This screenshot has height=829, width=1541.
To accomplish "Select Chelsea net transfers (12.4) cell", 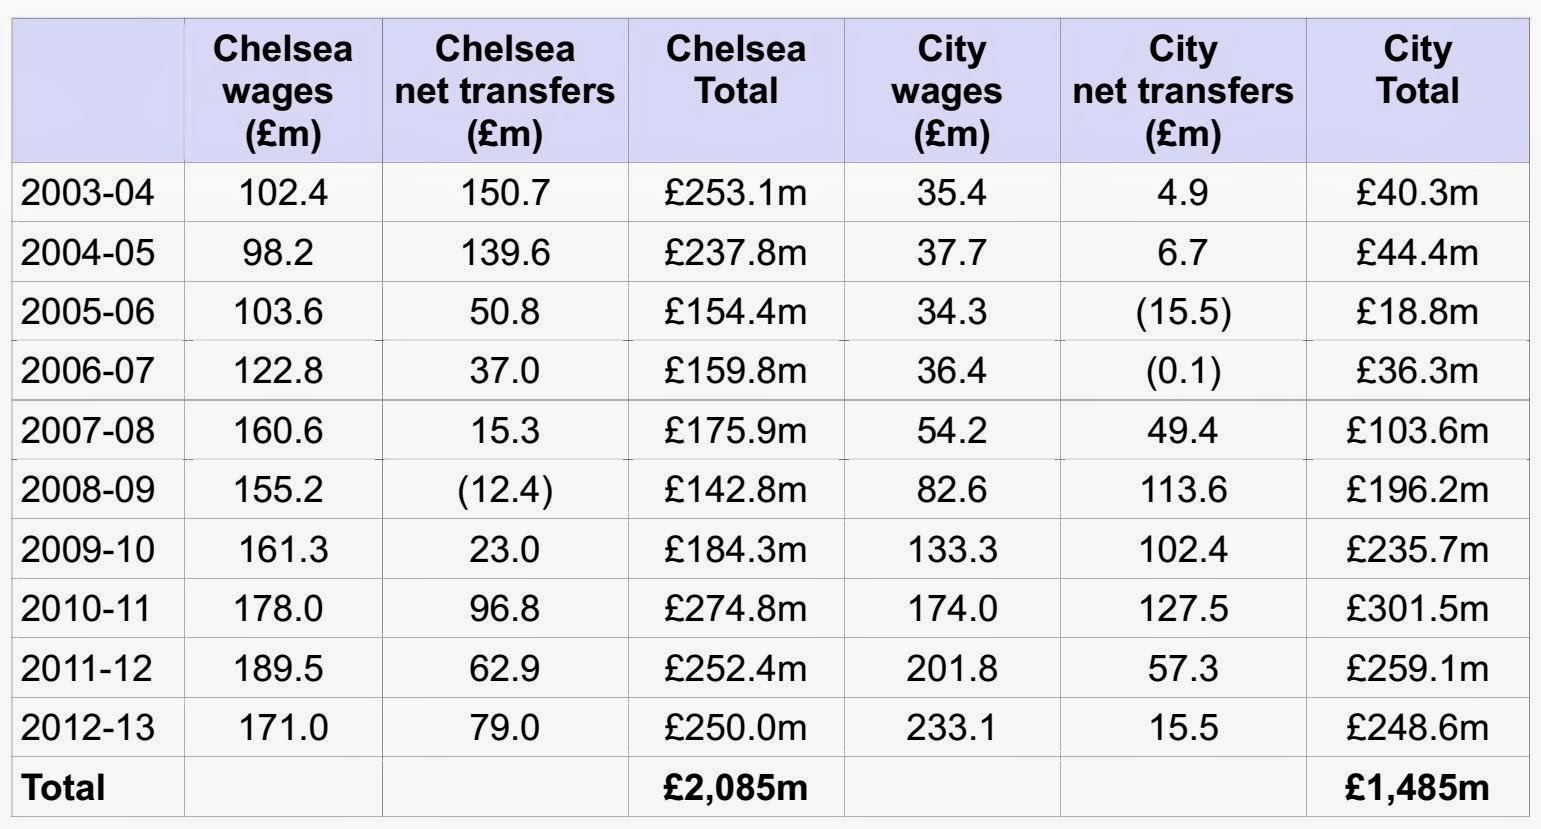I will point(505,490).
